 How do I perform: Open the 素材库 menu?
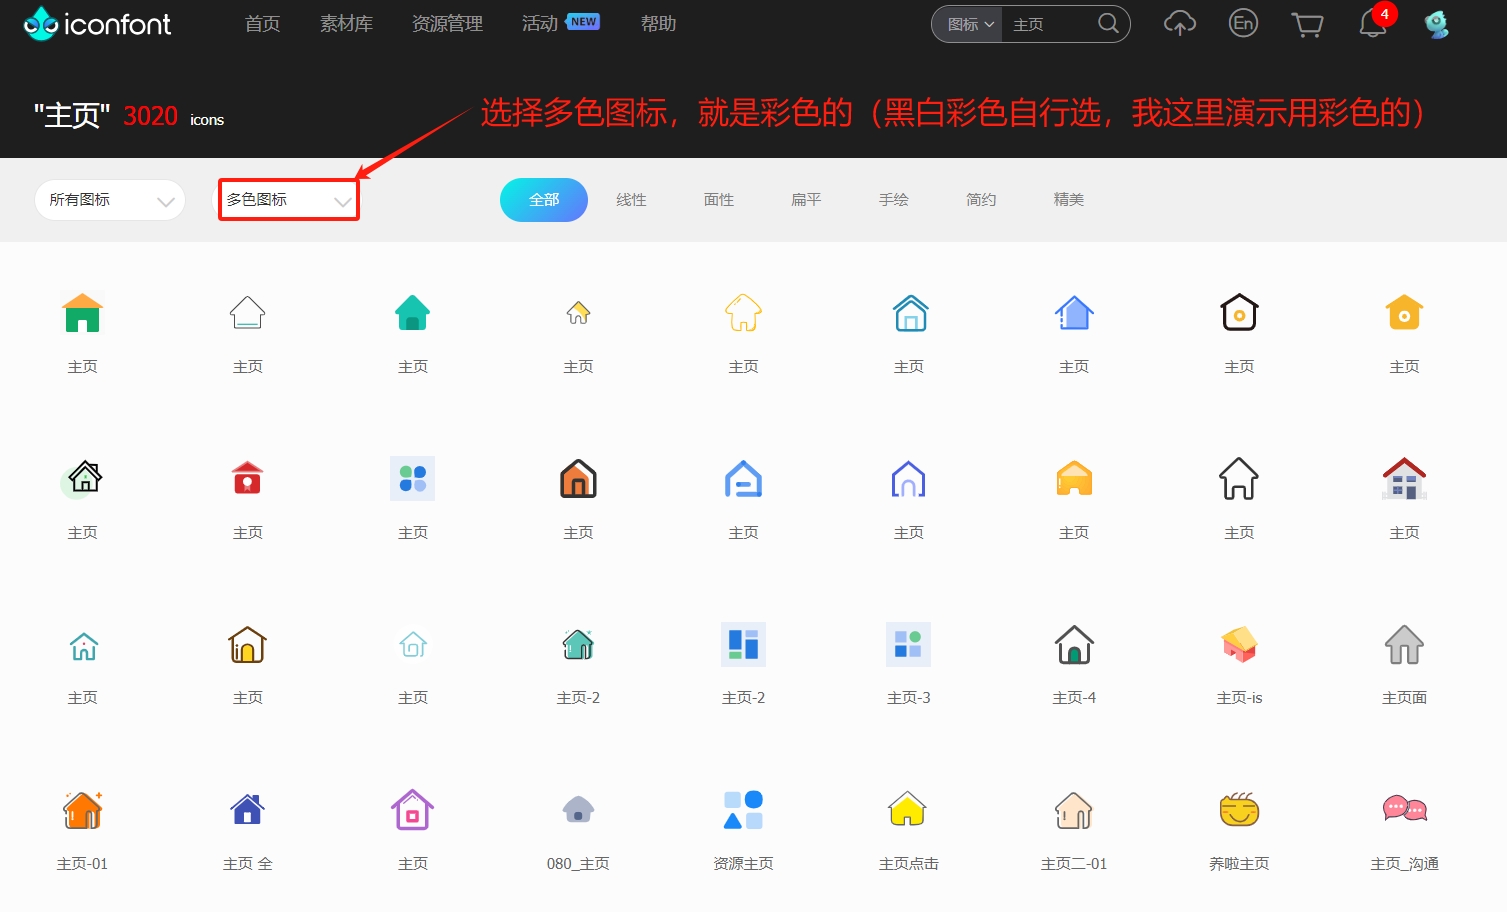(345, 23)
